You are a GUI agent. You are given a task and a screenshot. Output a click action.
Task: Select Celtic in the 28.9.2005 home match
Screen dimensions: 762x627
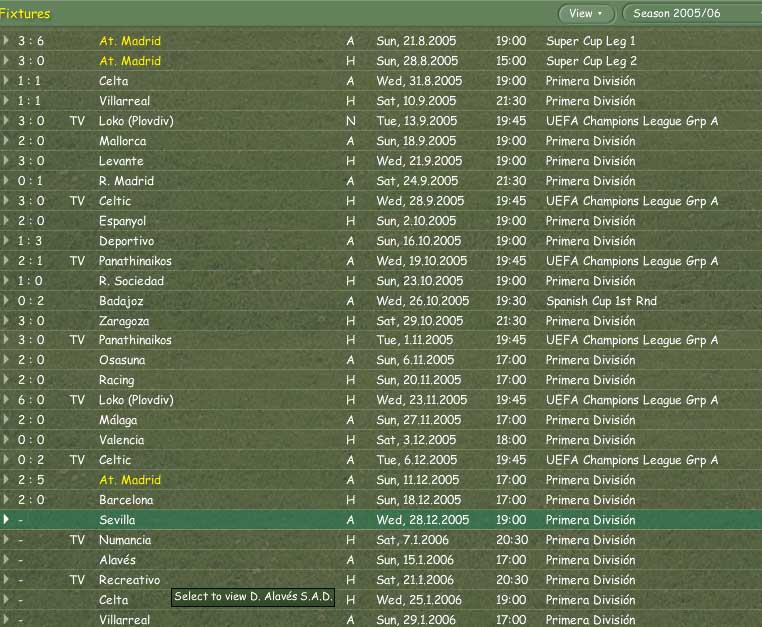click(115, 201)
